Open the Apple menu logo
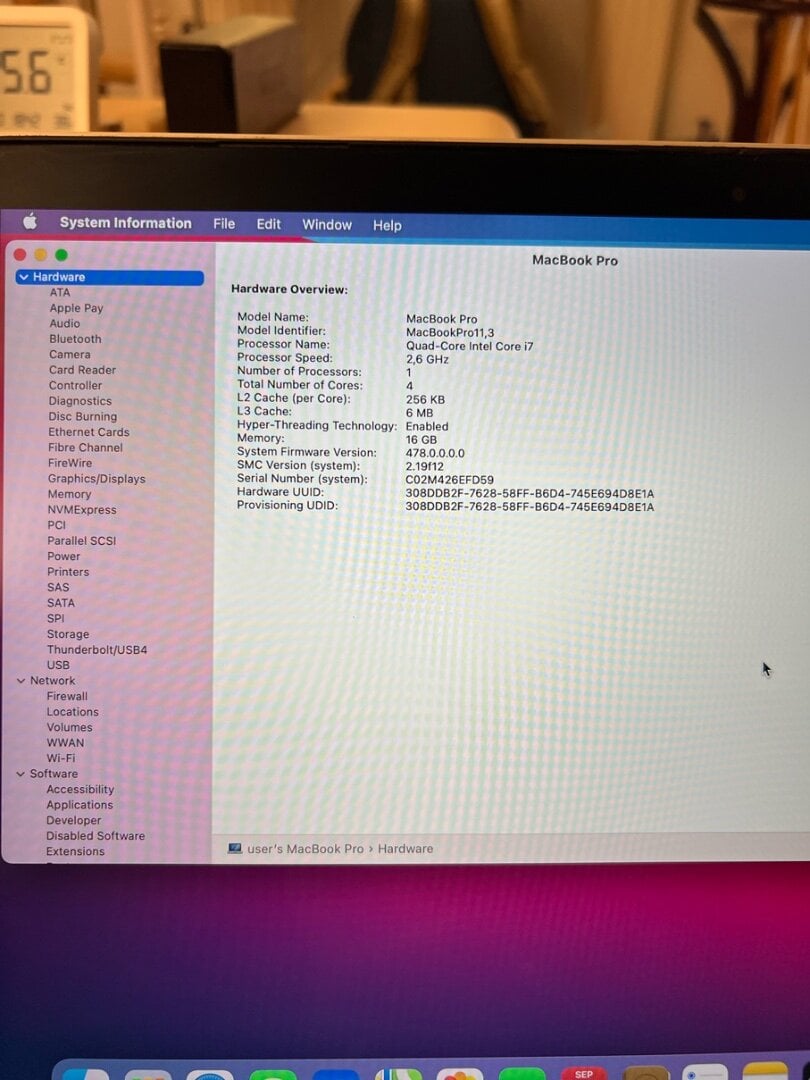810x1080 pixels. [30, 221]
